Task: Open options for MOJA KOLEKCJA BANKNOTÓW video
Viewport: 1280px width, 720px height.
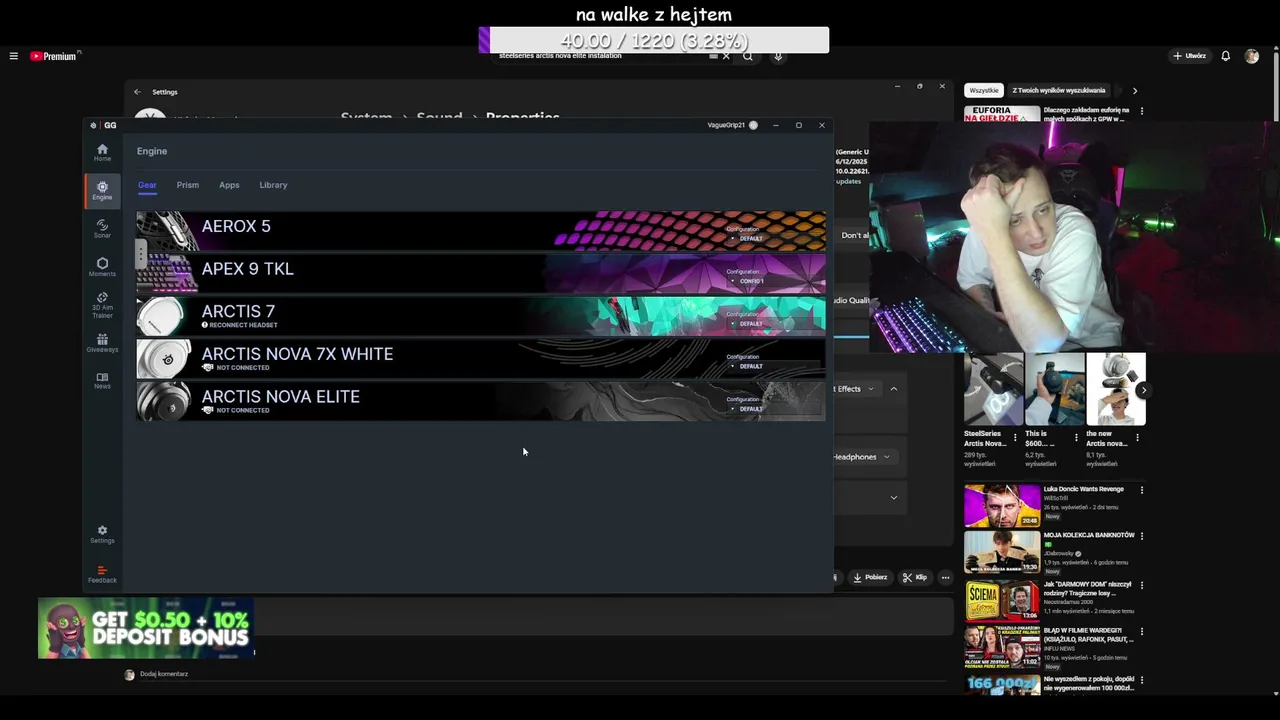Action: tap(1141, 536)
